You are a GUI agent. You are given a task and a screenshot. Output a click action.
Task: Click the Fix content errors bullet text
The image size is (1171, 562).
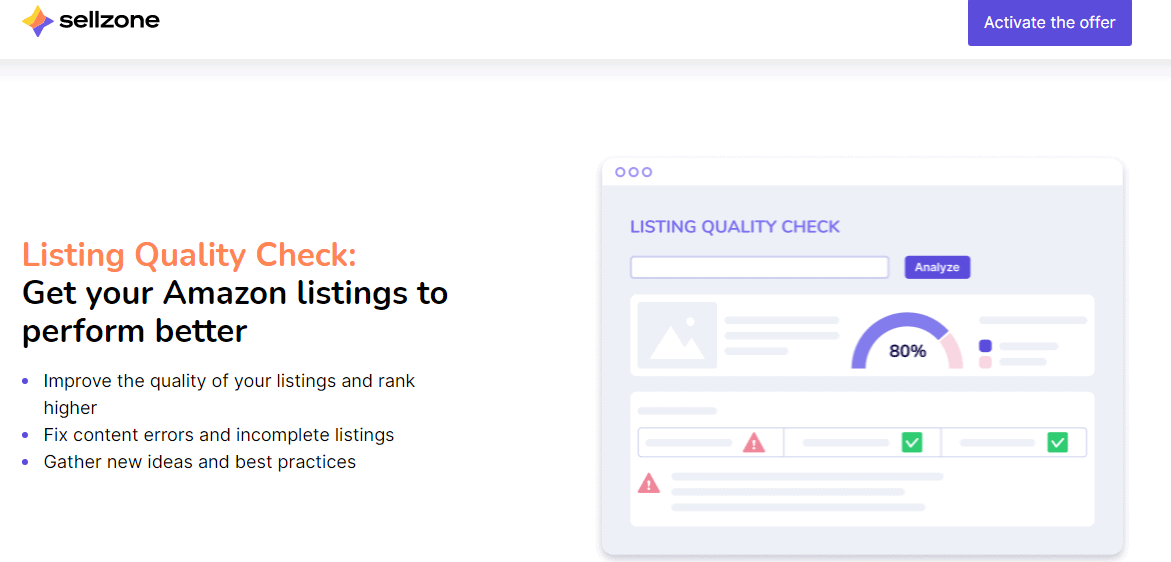pos(219,434)
